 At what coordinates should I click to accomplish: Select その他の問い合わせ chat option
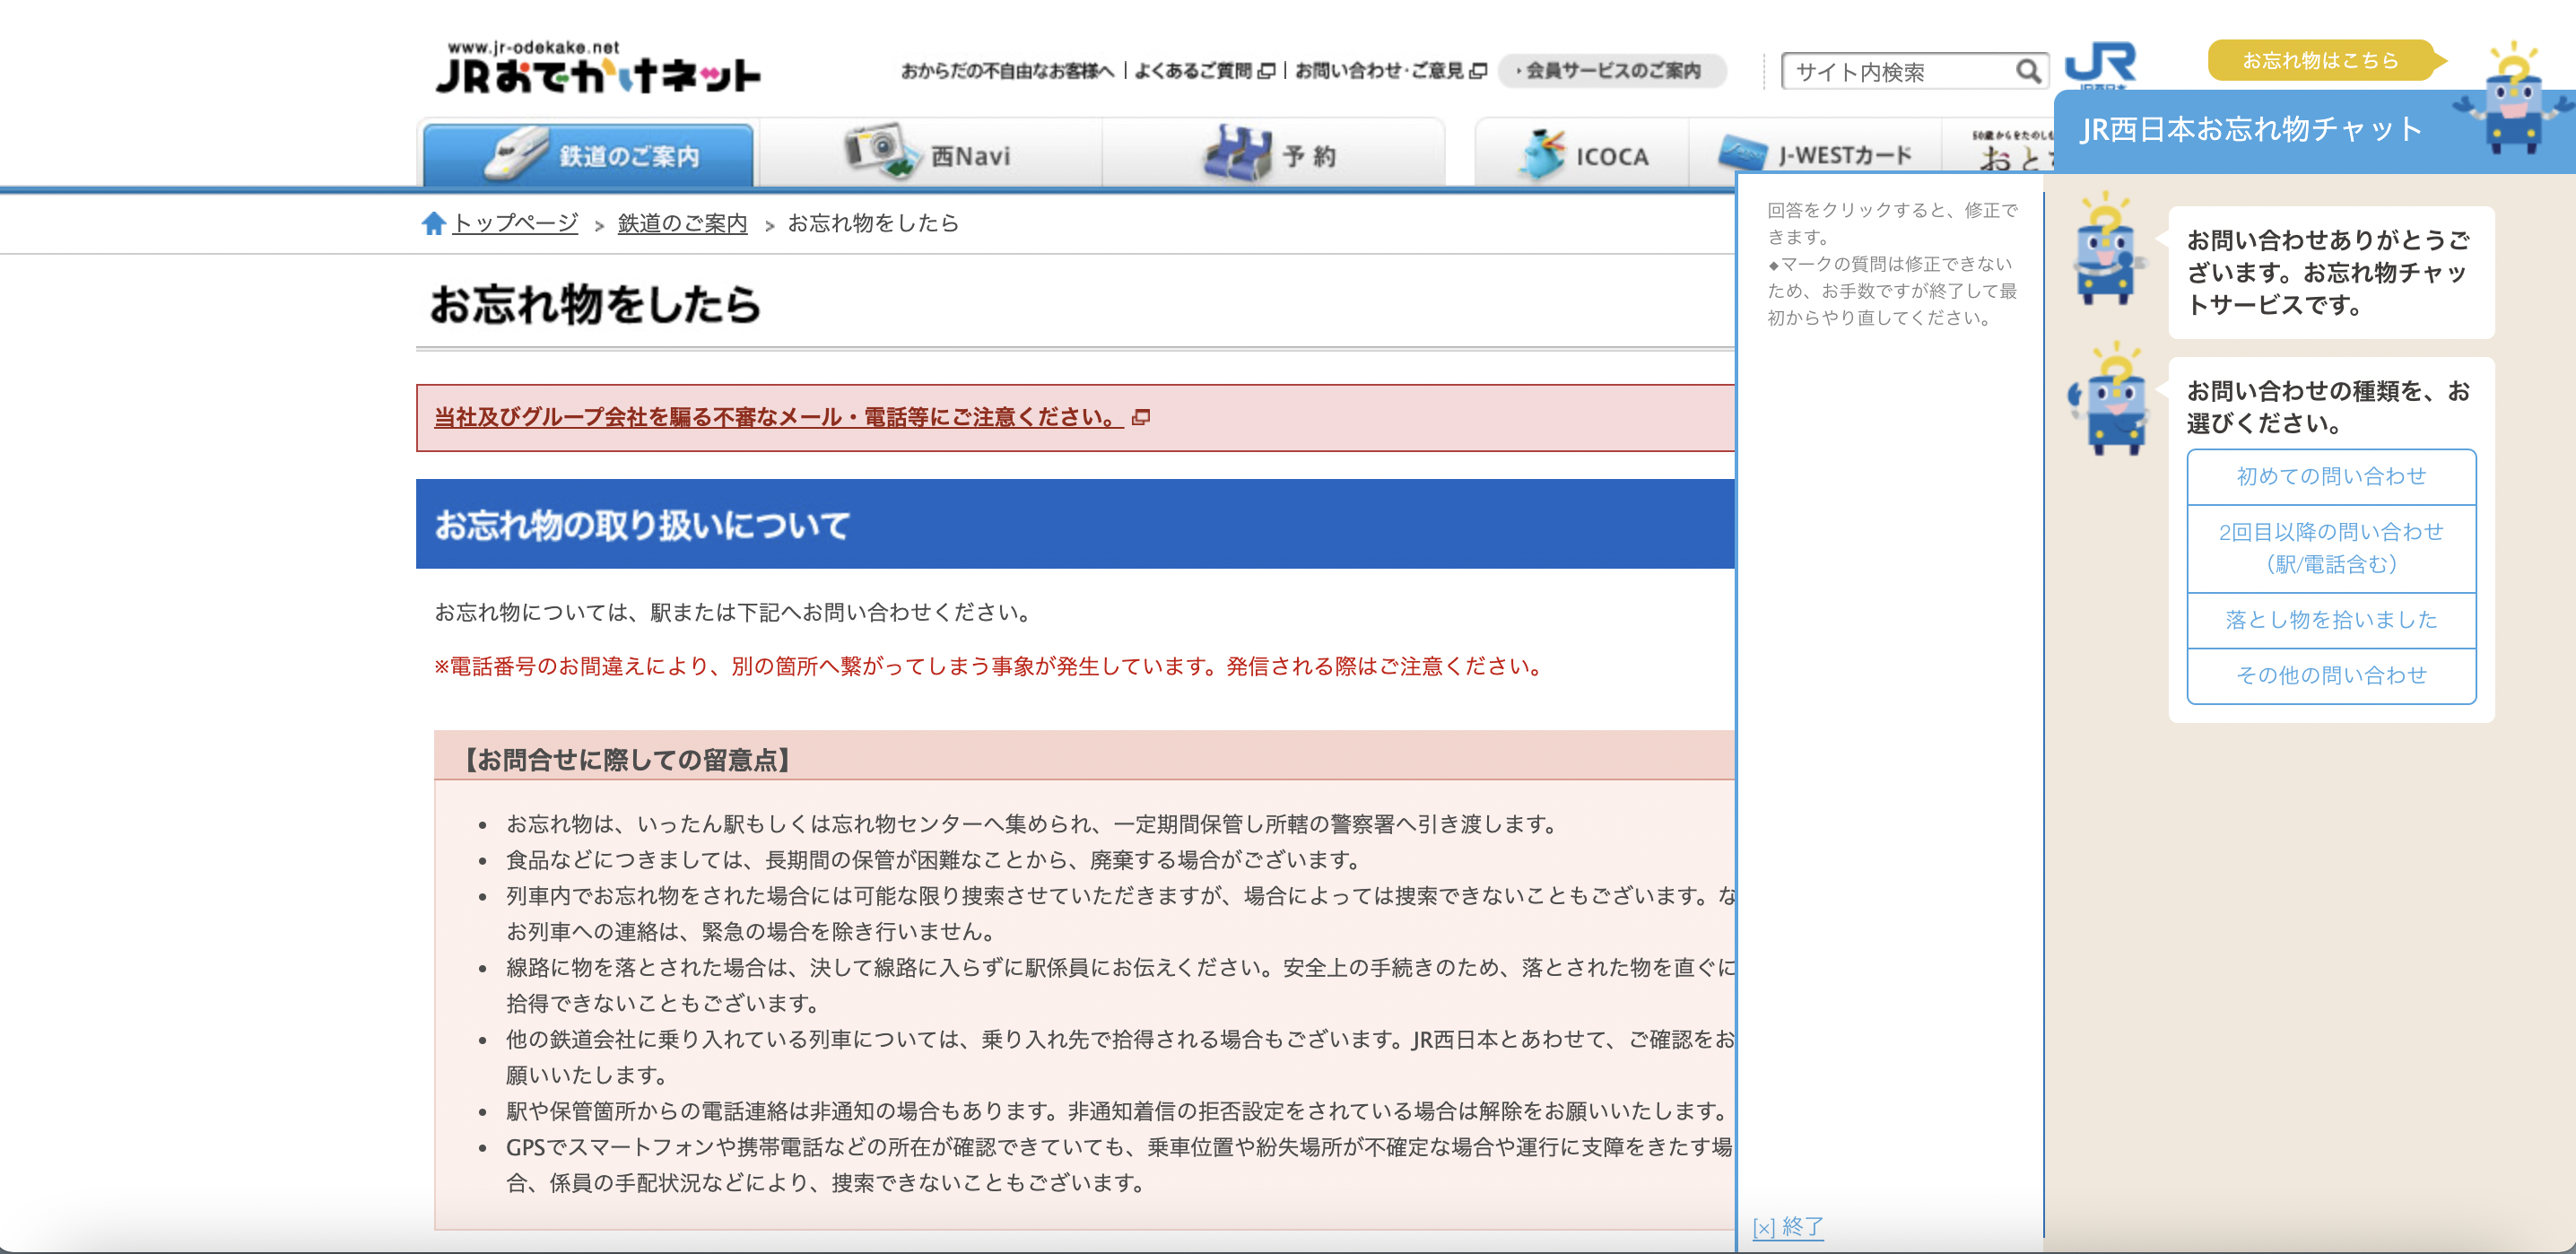click(x=2331, y=676)
